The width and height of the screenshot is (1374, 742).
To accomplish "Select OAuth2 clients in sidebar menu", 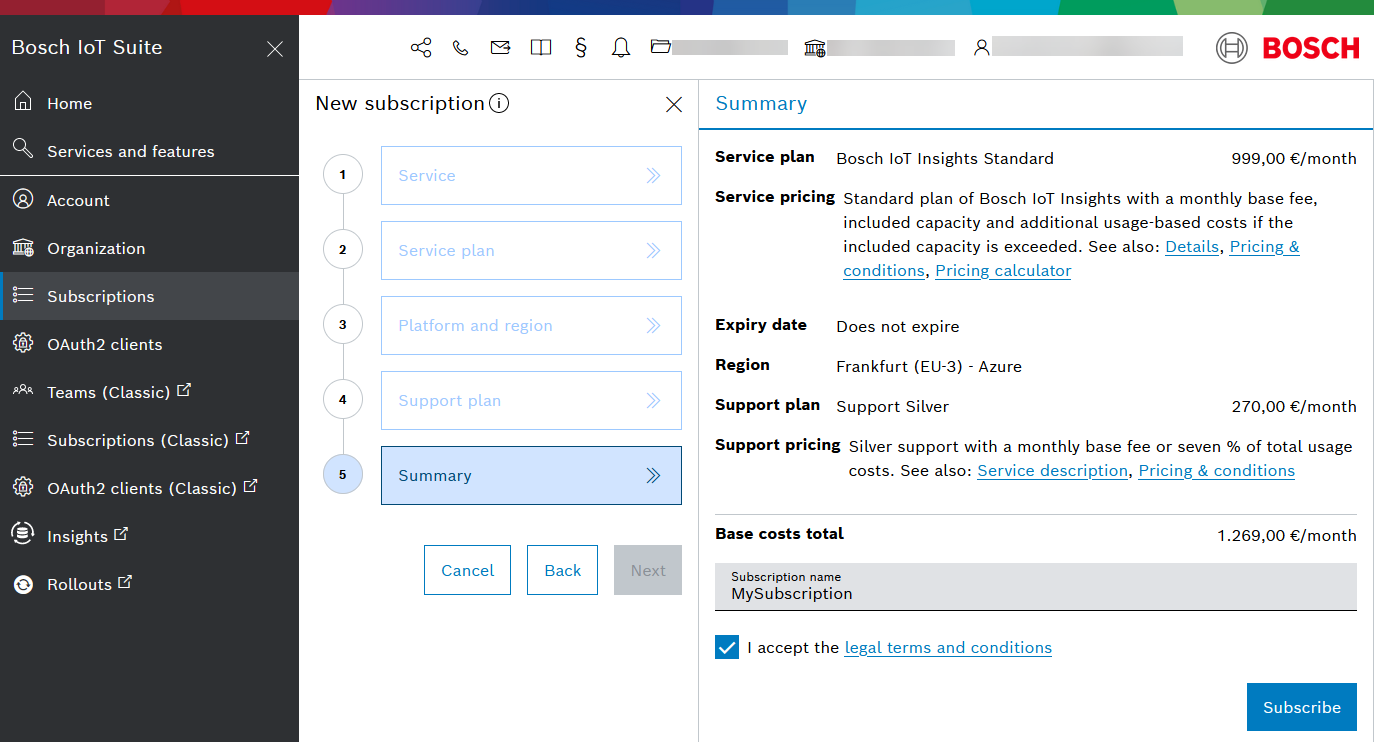I will click(x=104, y=344).
